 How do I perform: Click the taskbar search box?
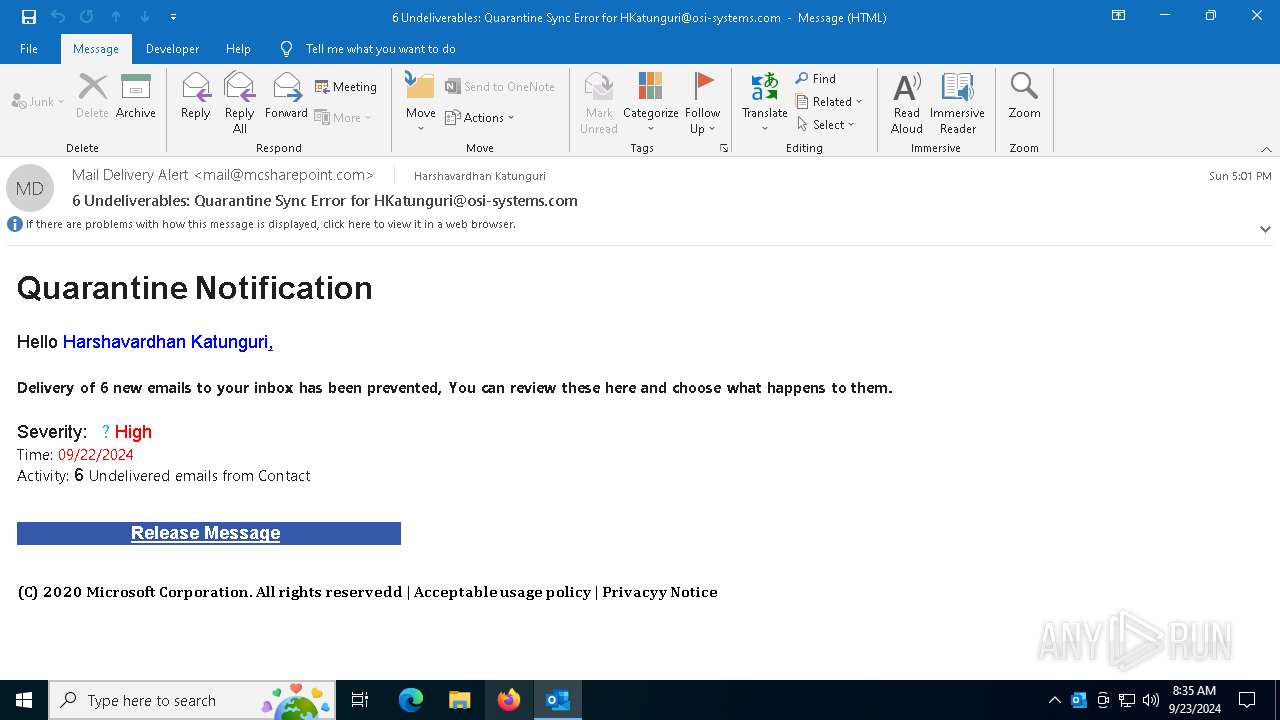(192, 700)
